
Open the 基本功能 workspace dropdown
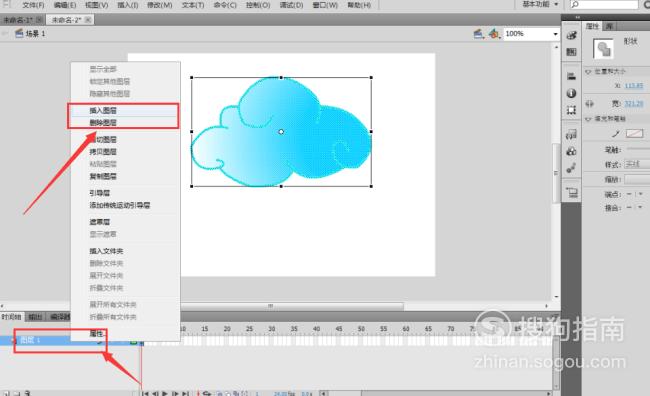point(540,4)
